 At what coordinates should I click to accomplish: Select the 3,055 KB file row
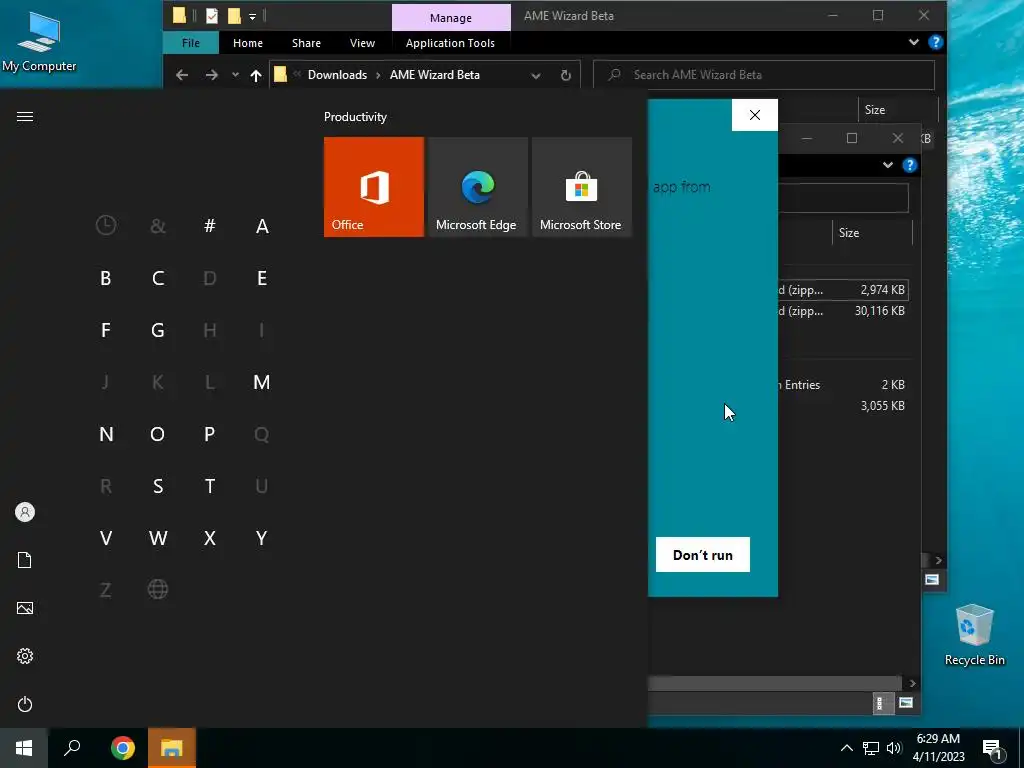[x=842, y=406]
